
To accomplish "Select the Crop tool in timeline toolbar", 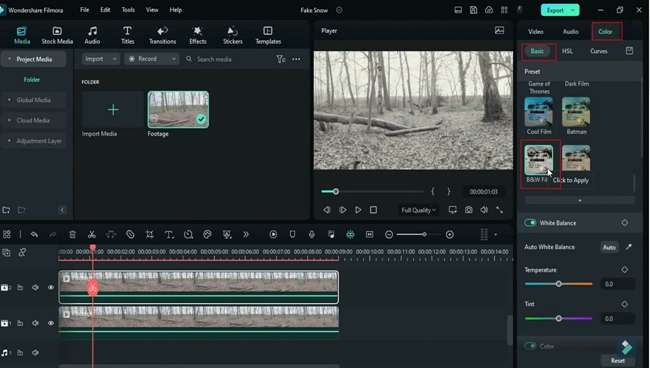I will click(150, 235).
